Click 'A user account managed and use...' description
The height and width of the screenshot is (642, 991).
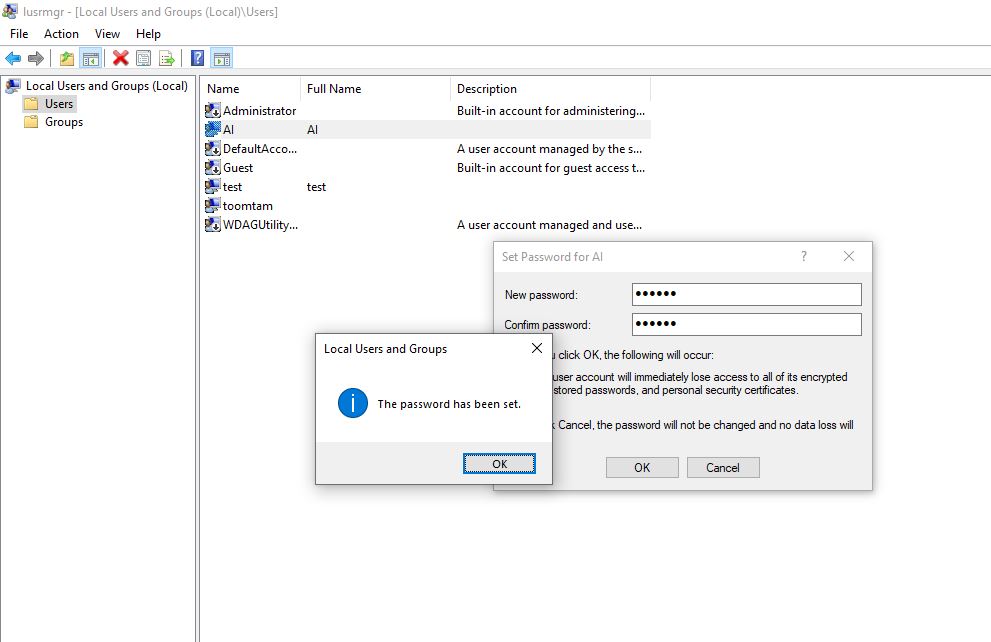pyautogui.click(x=549, y=224)
